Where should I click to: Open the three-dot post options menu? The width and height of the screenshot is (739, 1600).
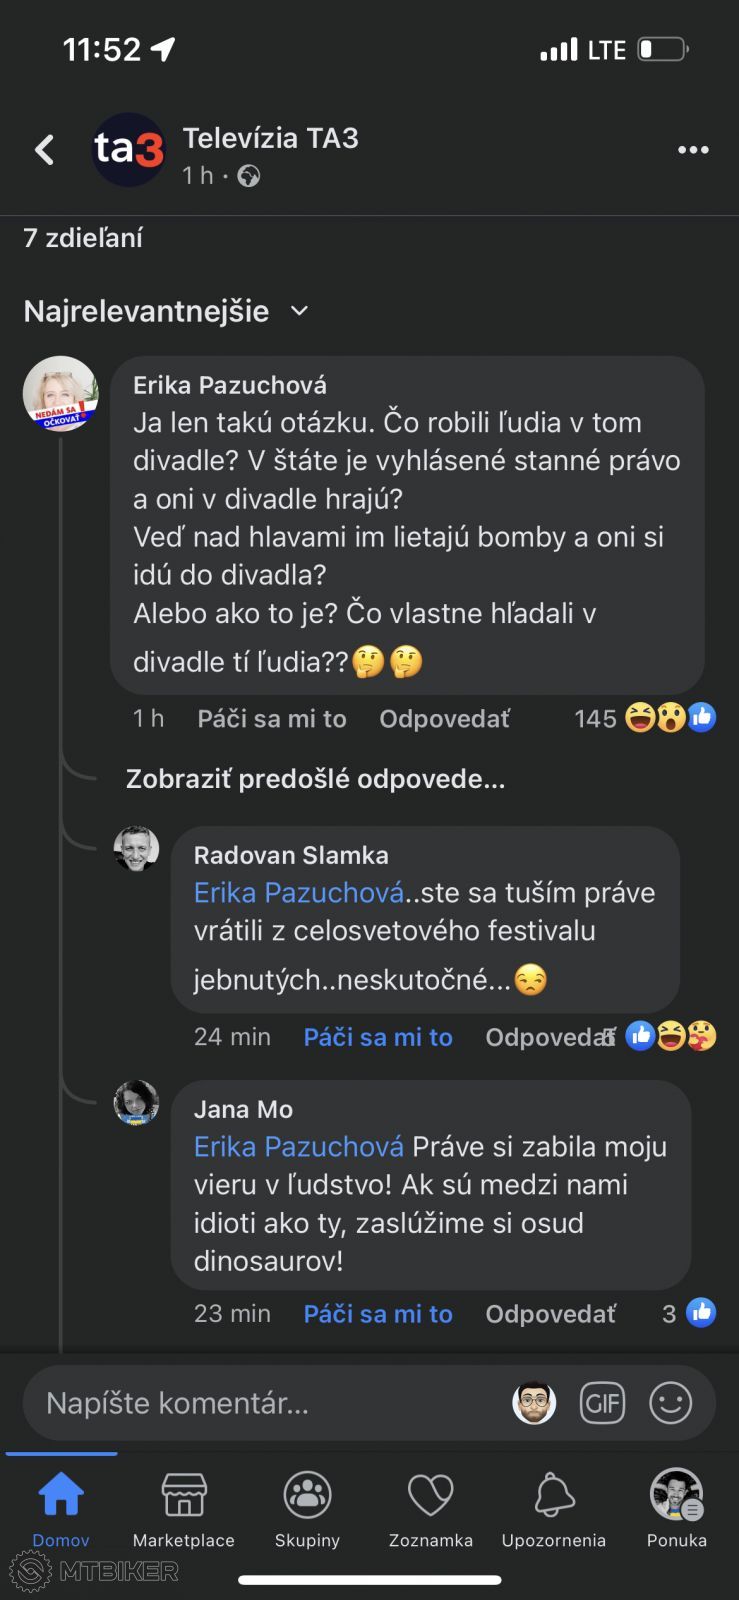click(693, 150)
